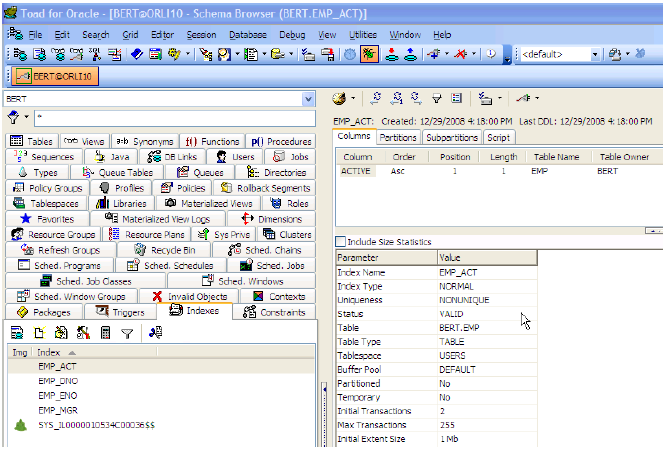The image size is (665, 450).
Task: Click the highlighted debug bug toolbar icon
Action: pyautogui.click(x=369, y=54)
